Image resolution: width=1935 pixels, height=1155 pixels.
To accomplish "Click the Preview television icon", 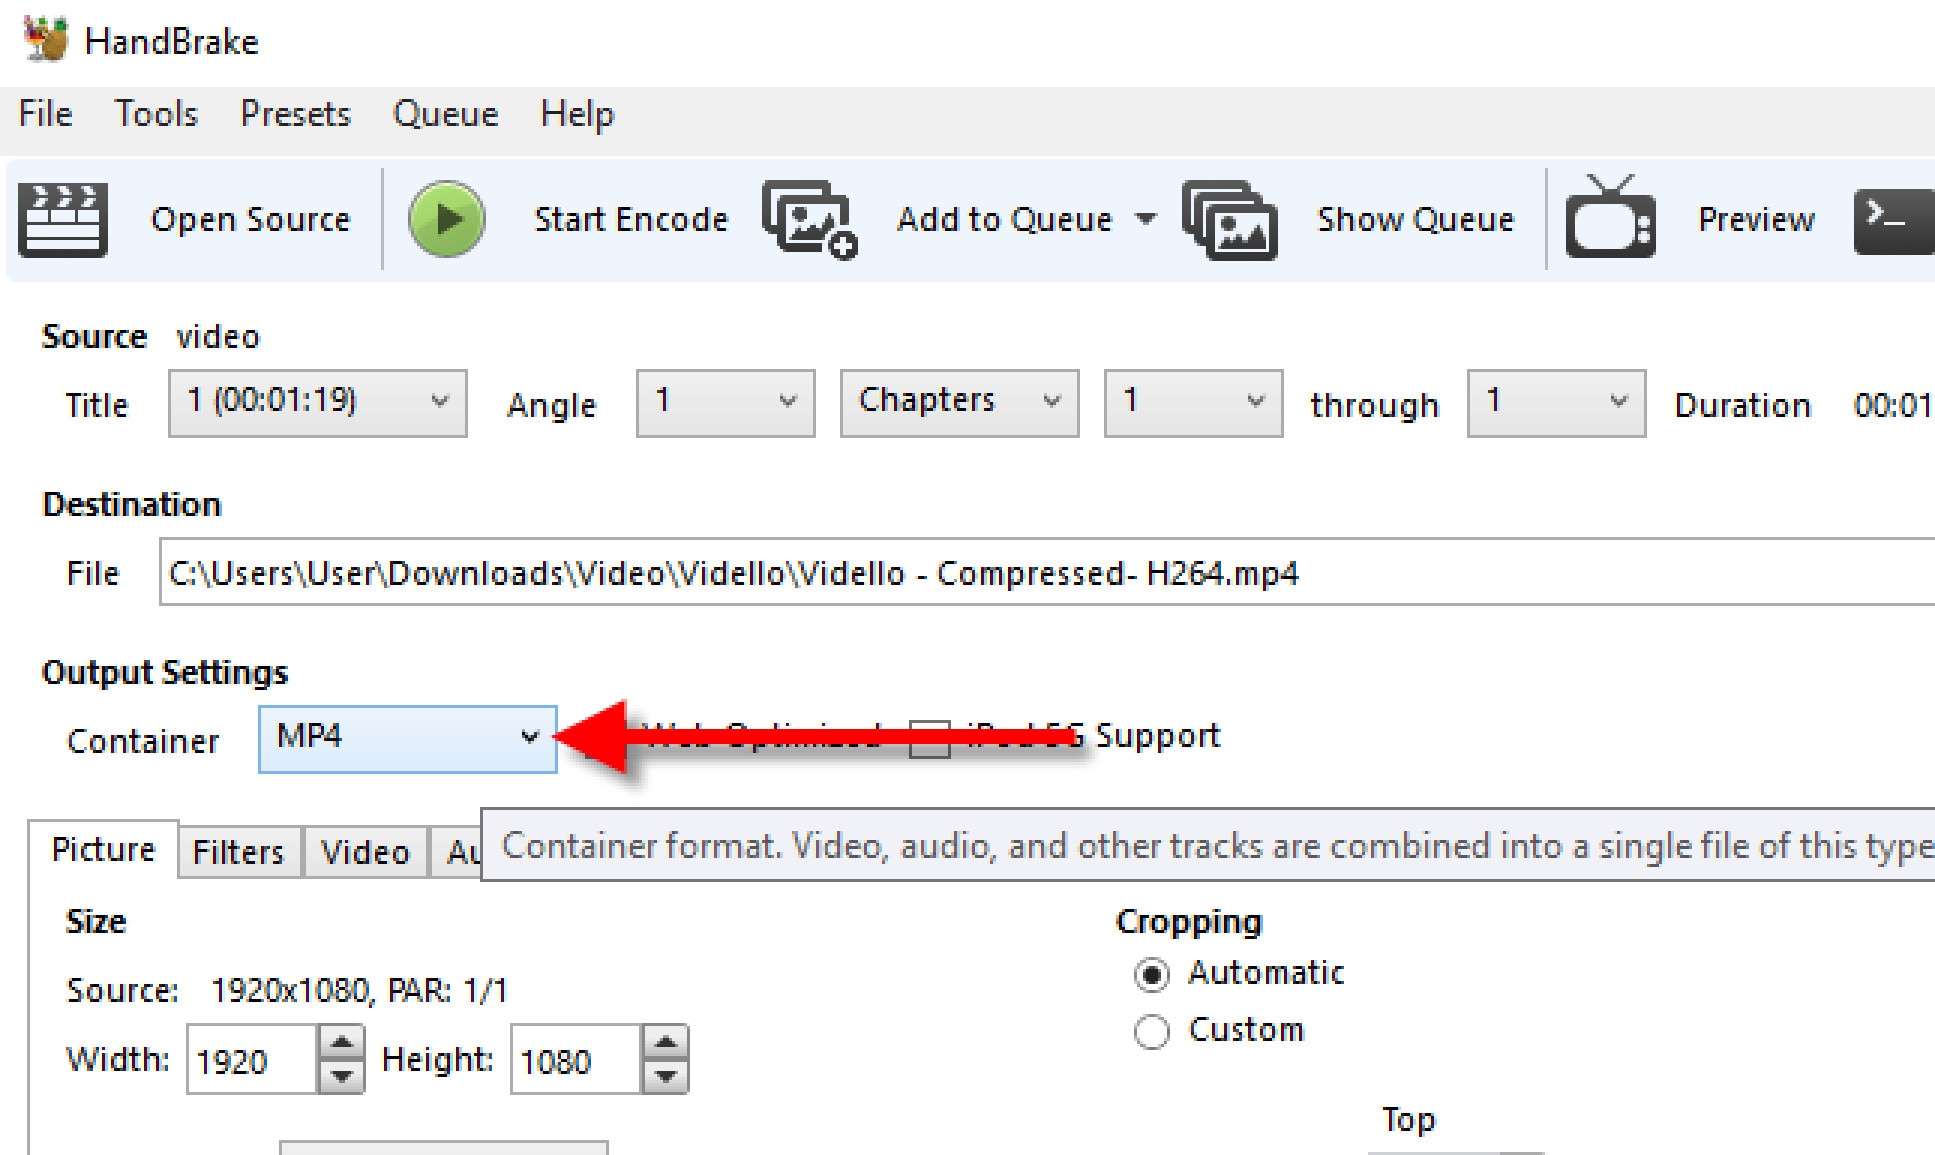I will (1610, 219).
